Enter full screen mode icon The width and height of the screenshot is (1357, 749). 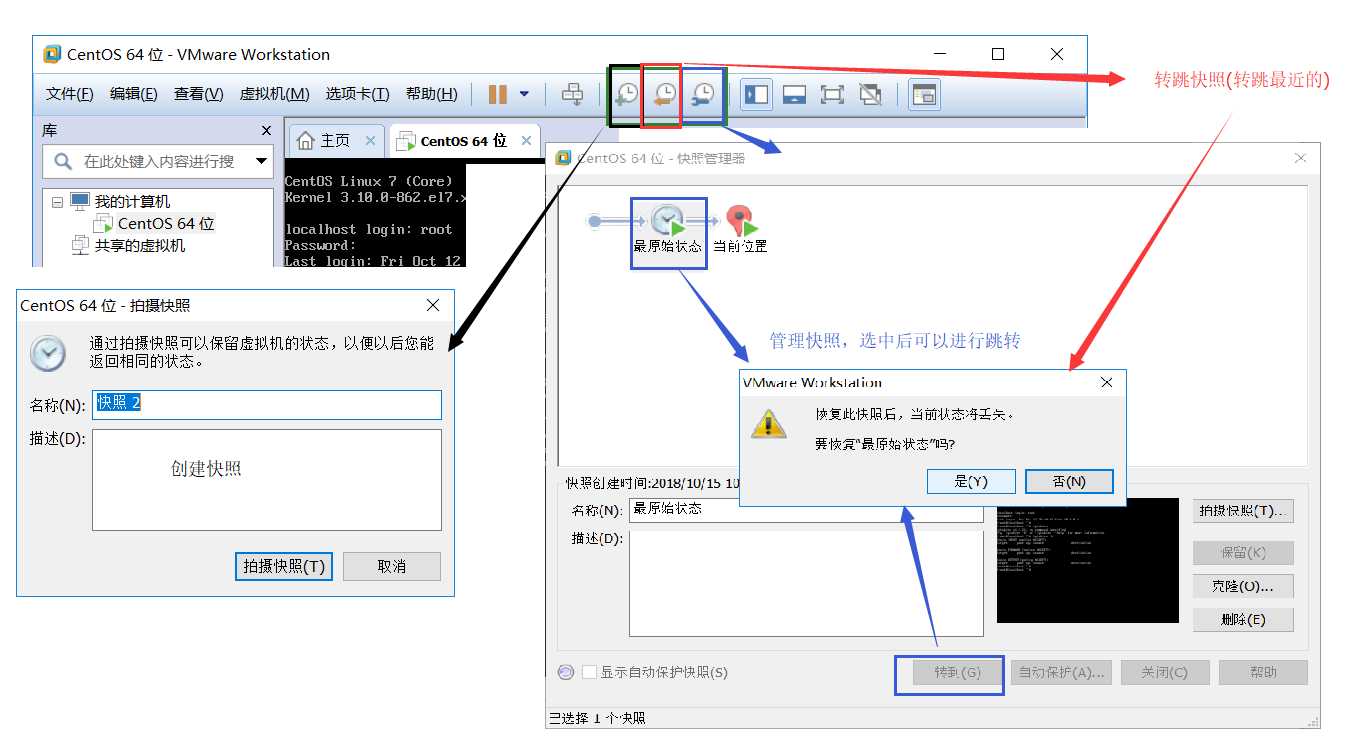(x=832, y=94)
